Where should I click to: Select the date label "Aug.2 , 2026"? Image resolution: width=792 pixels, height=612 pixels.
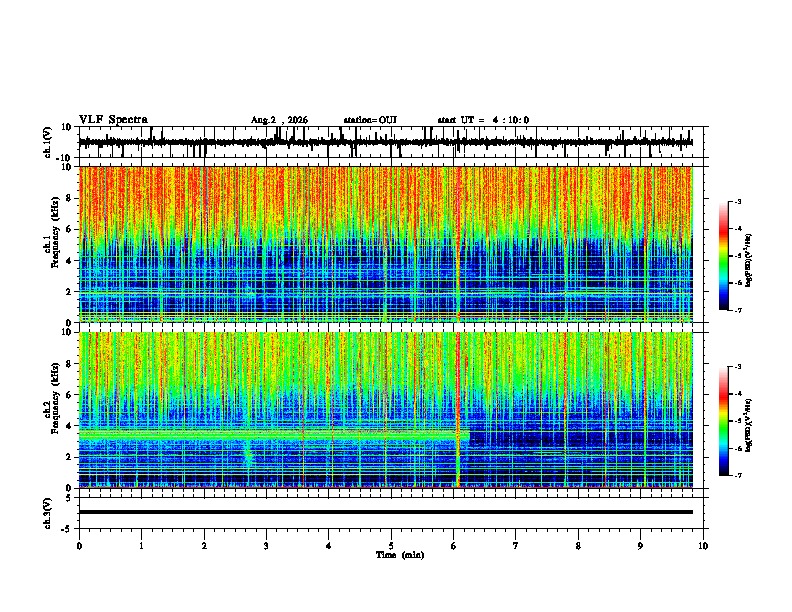[x=279, y=120]
